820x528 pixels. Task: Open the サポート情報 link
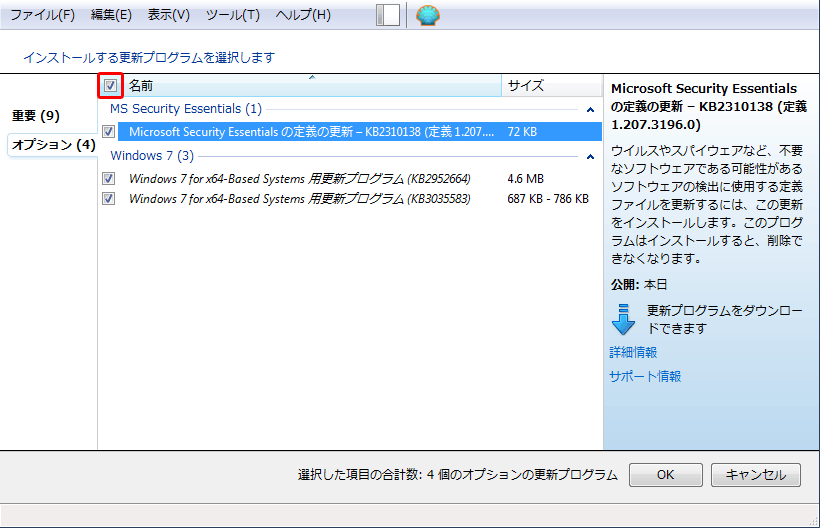click(x=645, y=376)
